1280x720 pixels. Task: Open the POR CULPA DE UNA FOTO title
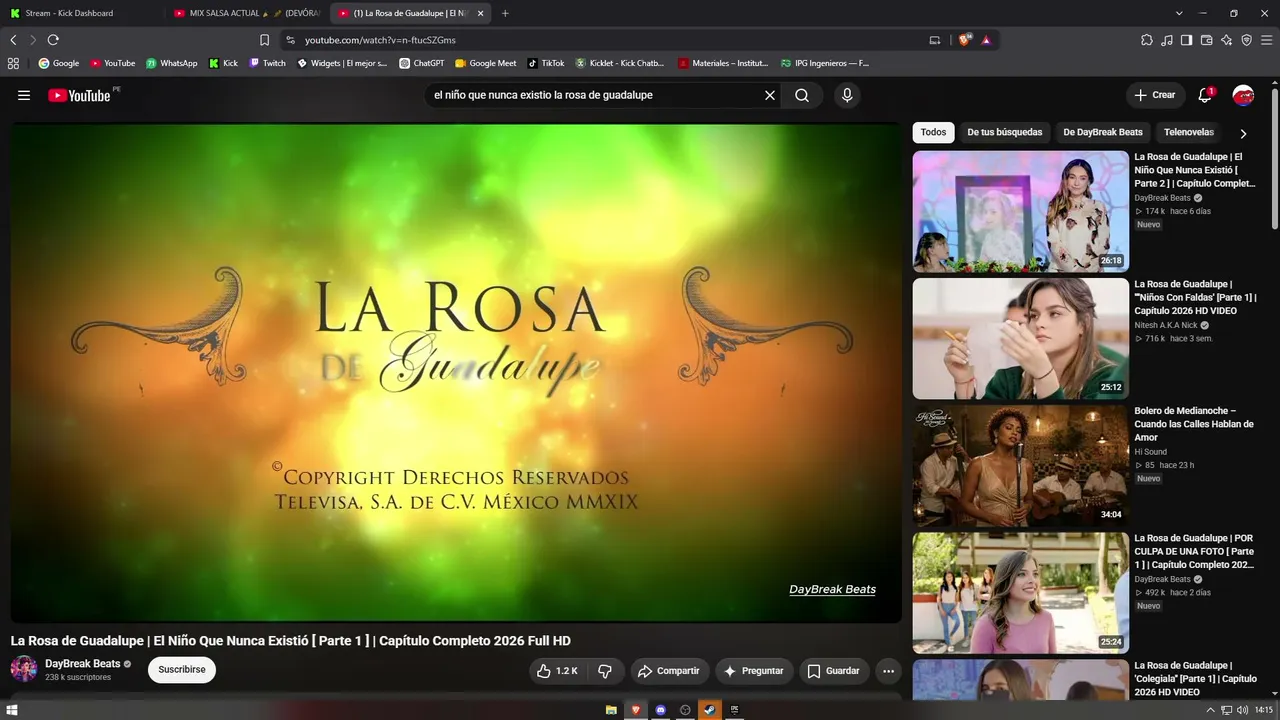coord(1194,551)
